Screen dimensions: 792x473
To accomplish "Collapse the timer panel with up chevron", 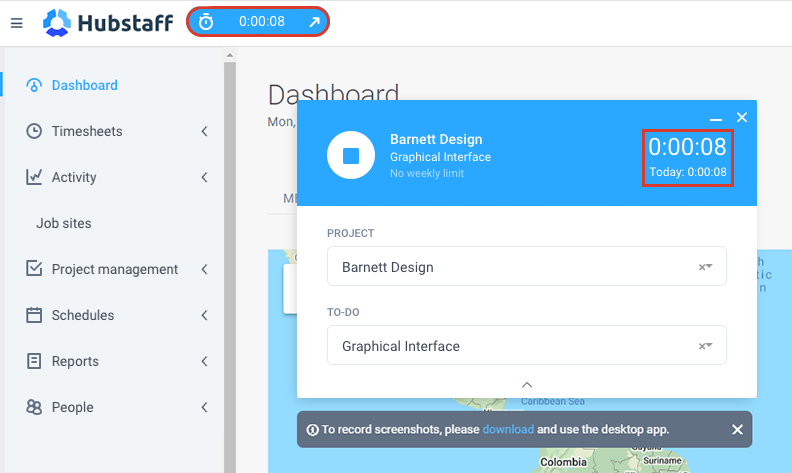I will click(x=527, y=385).
